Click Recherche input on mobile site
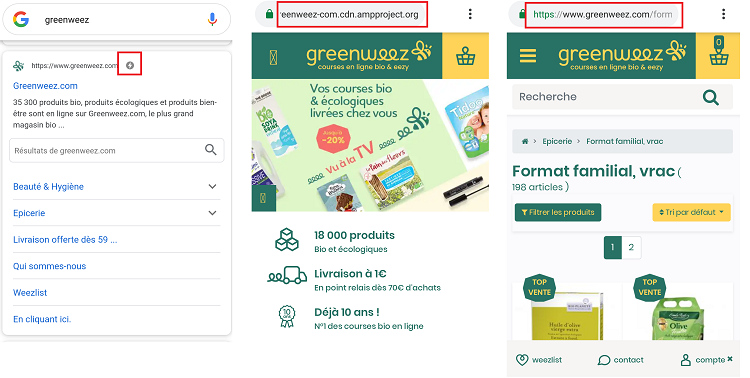The image size is (750, 378). [x=622, y=97]
